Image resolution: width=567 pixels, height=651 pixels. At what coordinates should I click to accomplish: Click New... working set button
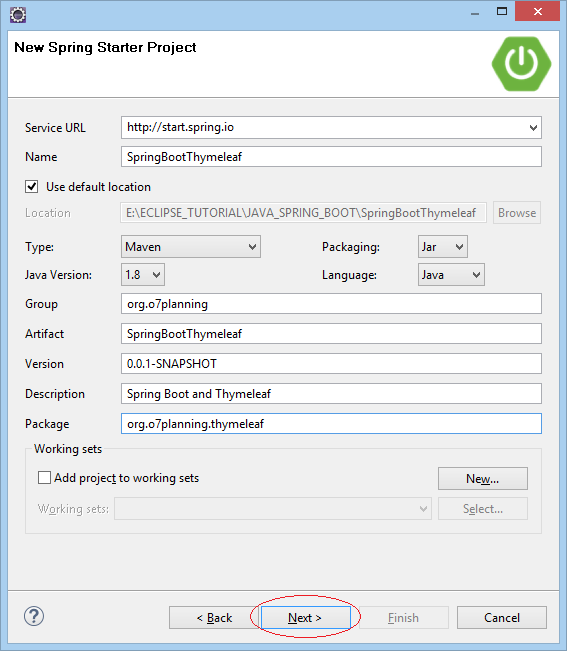point(483,478)
